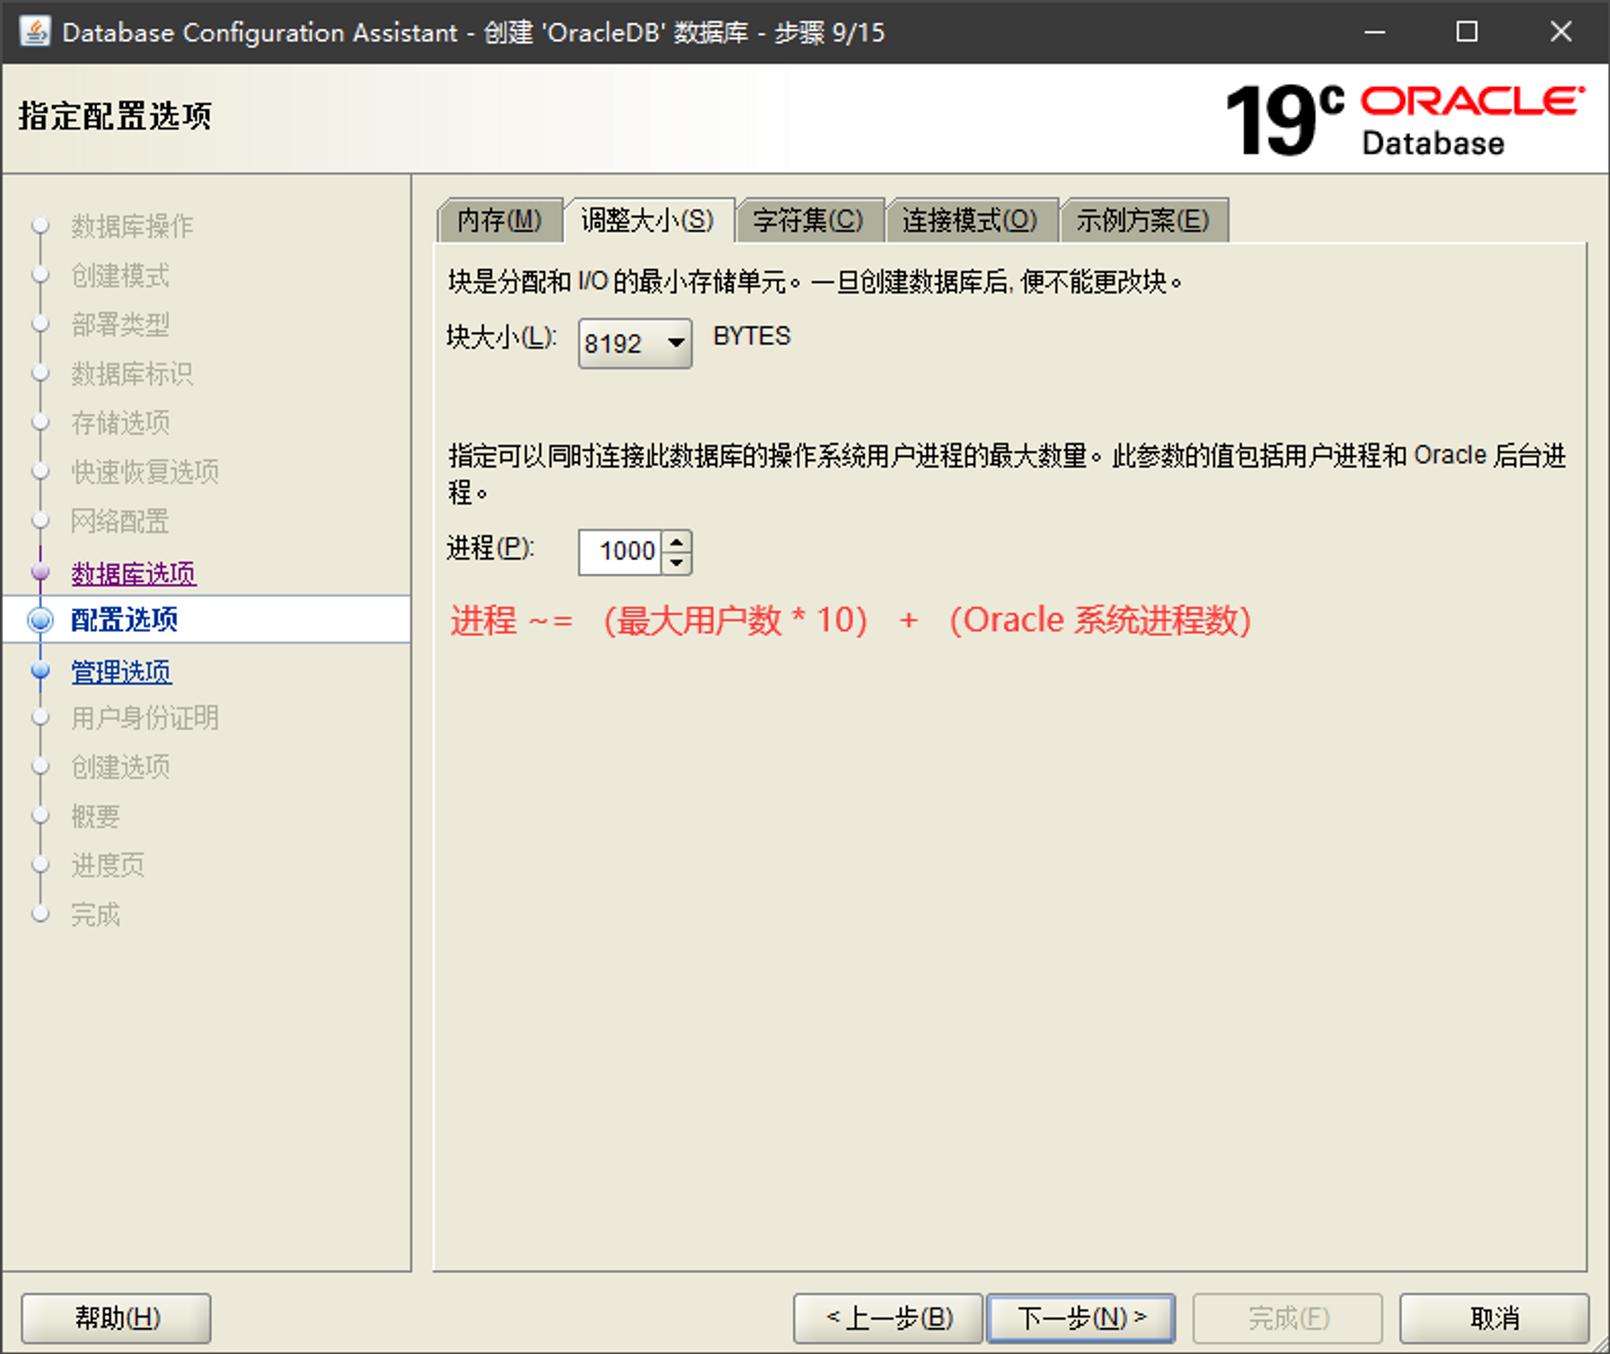The image size is (1610, 1354).
Task: Go to 数据库选项 step link
Action: (133, 573)
